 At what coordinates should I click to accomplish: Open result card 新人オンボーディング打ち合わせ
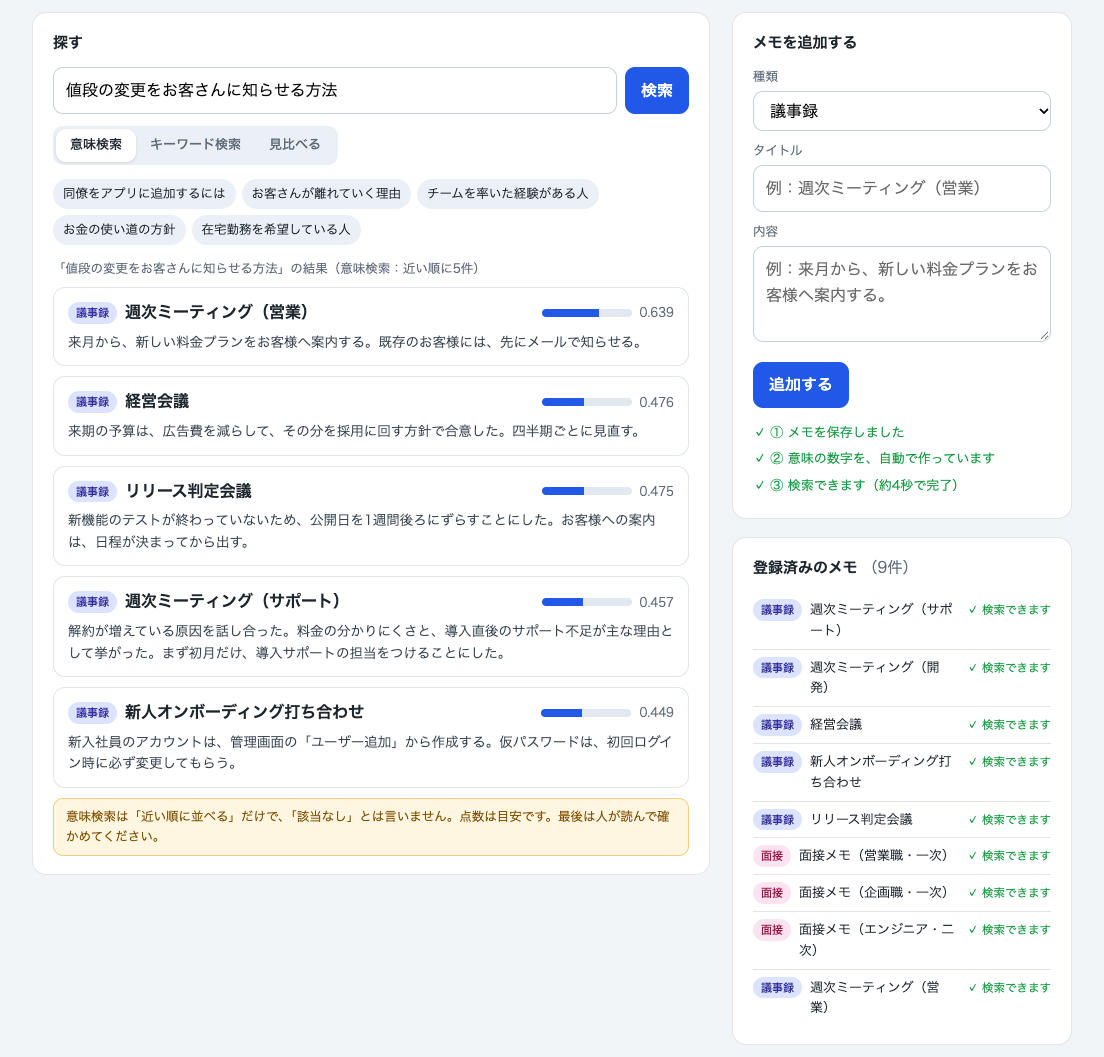370,737
